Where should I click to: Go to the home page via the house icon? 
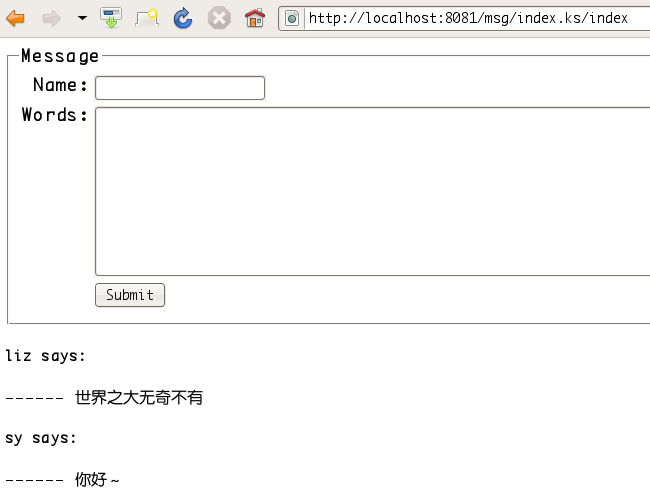(255, 18)
